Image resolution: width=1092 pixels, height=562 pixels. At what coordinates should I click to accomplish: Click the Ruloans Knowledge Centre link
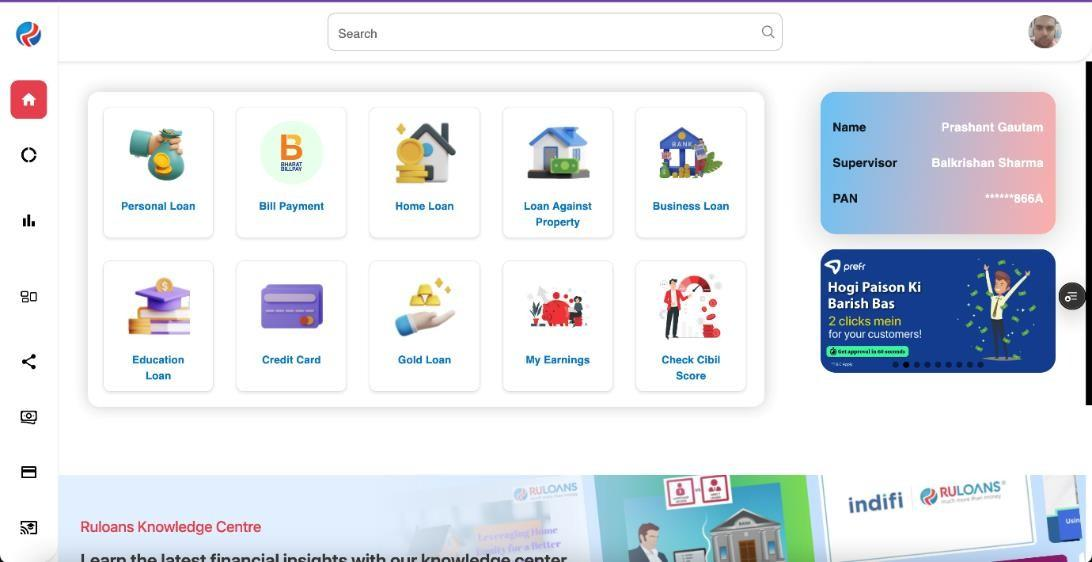pyautogui.click(x=171, y=527)
